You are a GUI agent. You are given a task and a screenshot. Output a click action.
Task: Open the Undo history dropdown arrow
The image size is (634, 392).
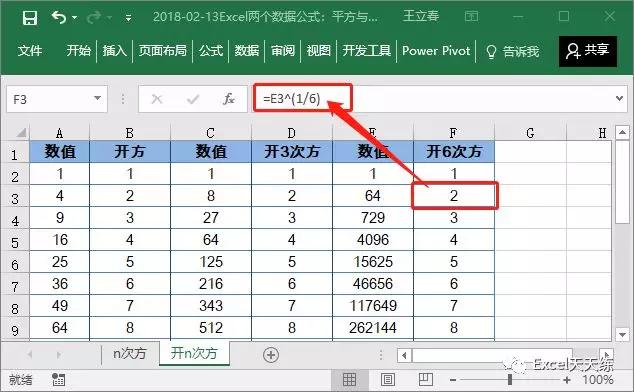click(74, 17)
